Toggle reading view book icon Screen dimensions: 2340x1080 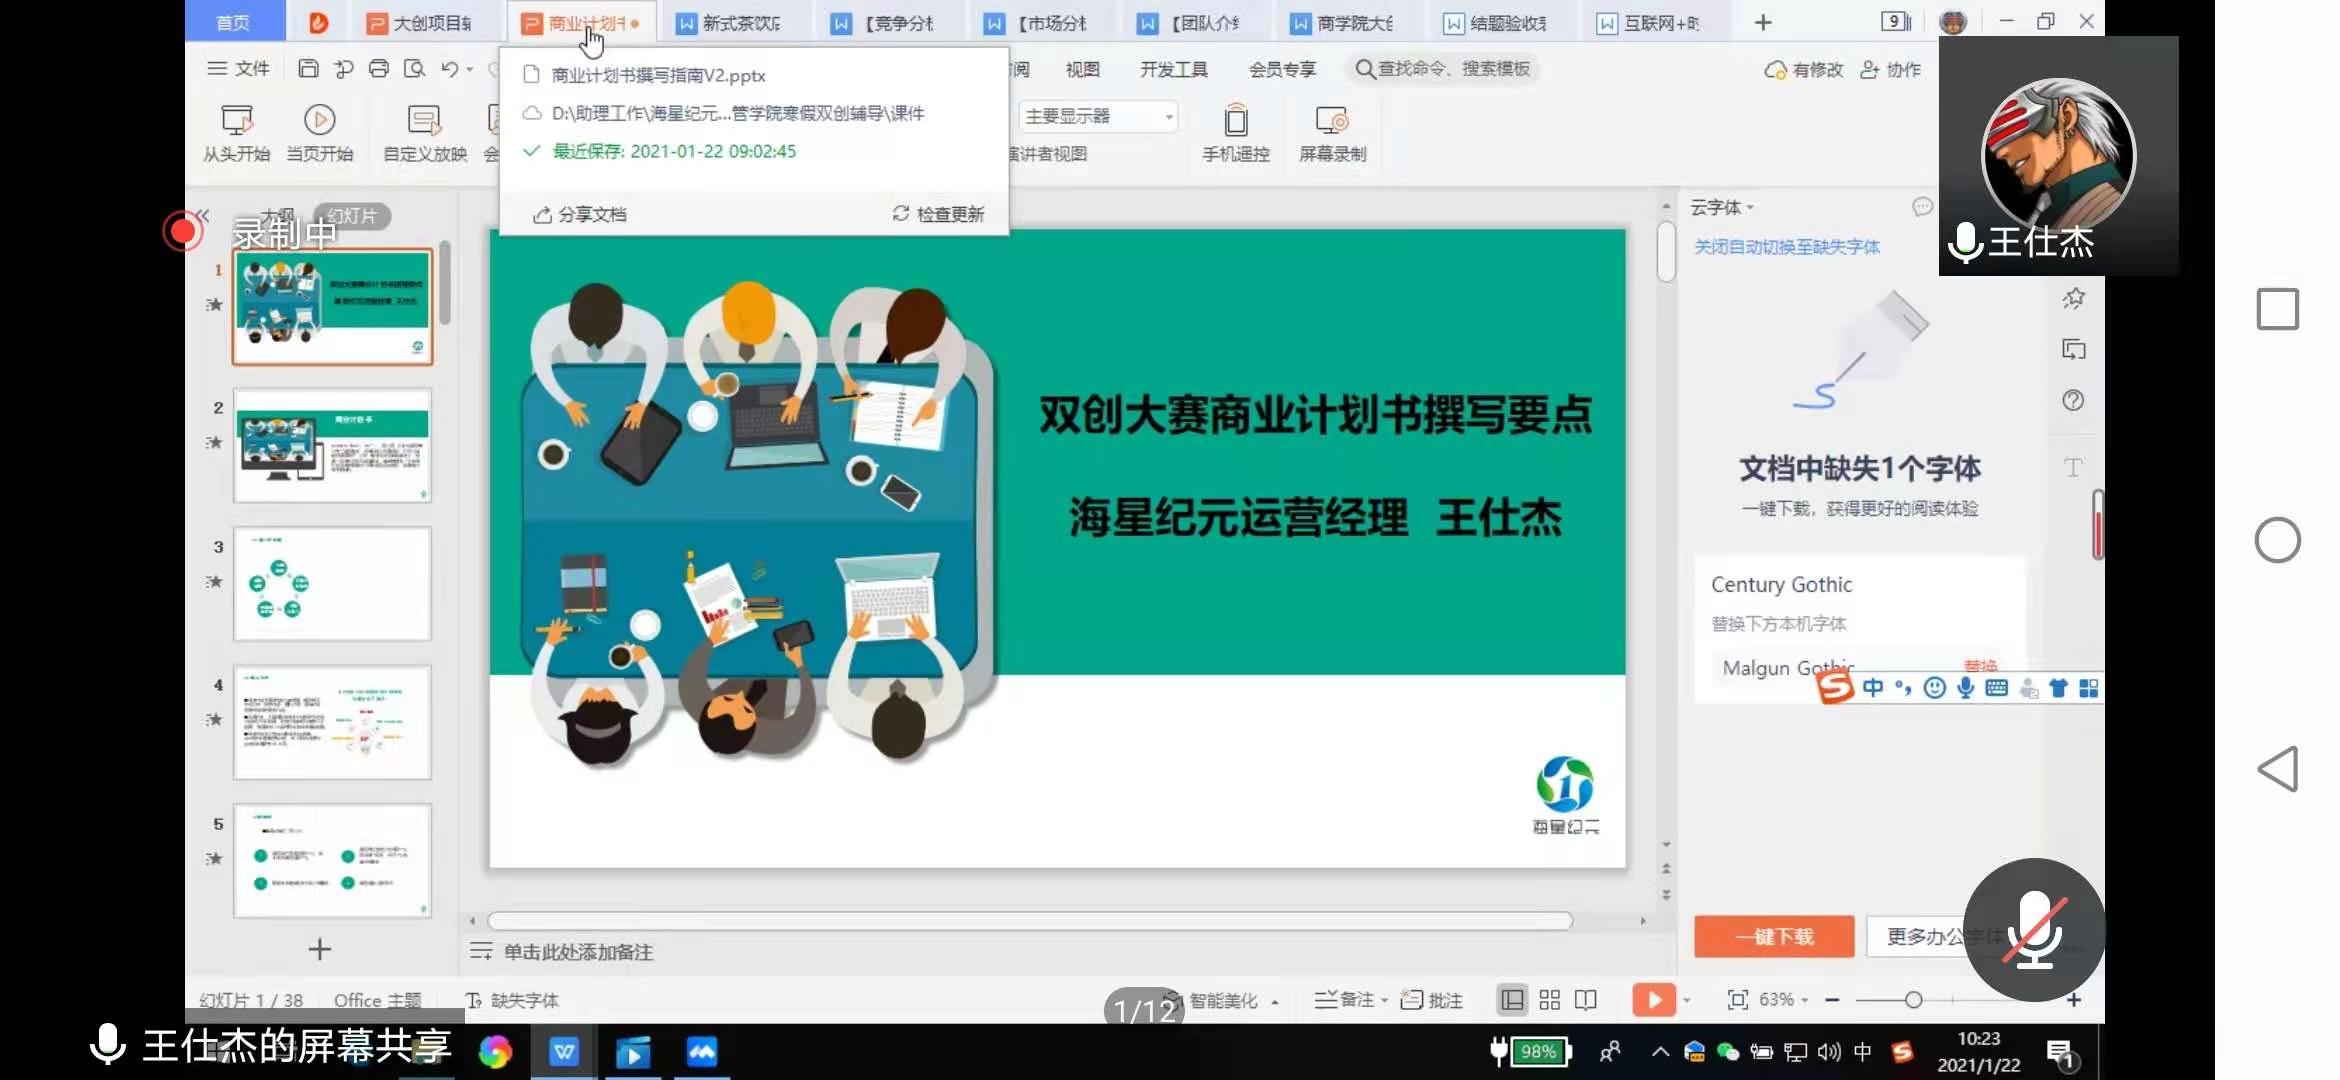1585,999
